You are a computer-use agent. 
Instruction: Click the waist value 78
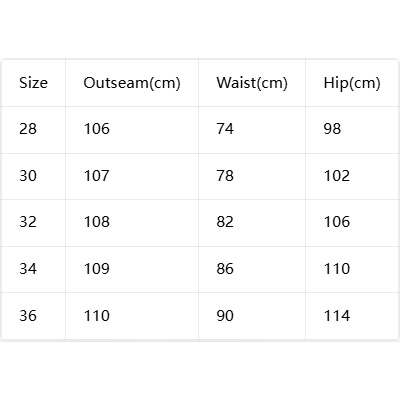[x=225, y=176]
